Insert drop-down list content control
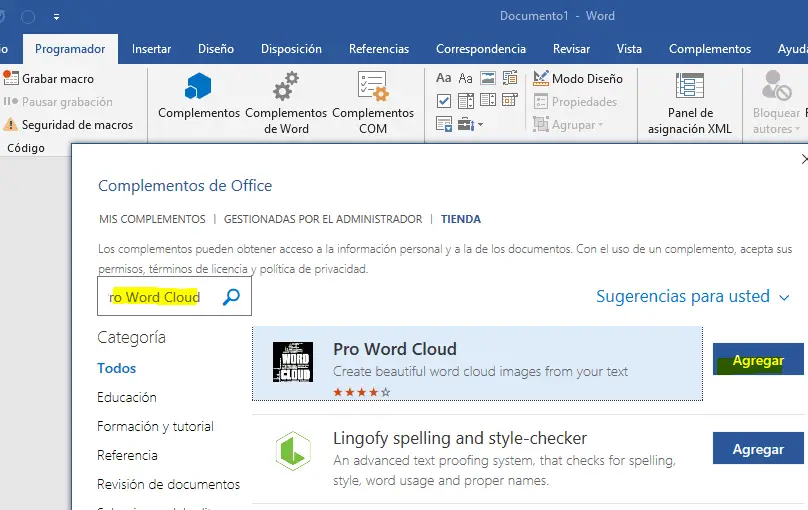The image size is (808, 510). 487,100
